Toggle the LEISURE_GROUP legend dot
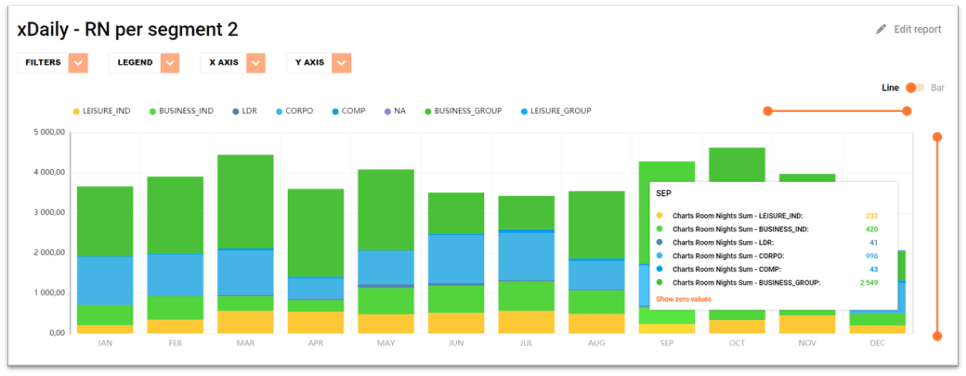966x376 pixels. pyautogui.click(x=524, y=112)
